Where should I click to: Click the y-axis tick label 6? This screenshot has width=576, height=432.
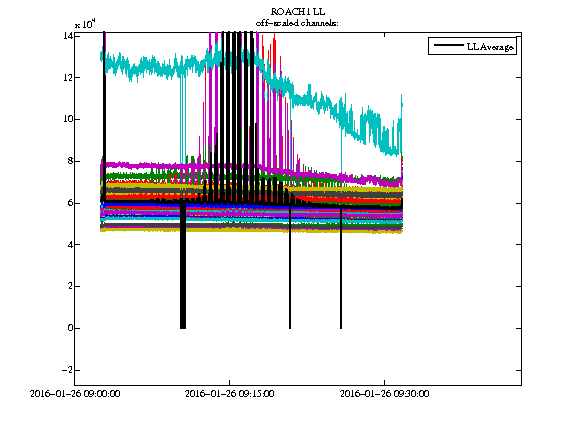coord(69,203)
